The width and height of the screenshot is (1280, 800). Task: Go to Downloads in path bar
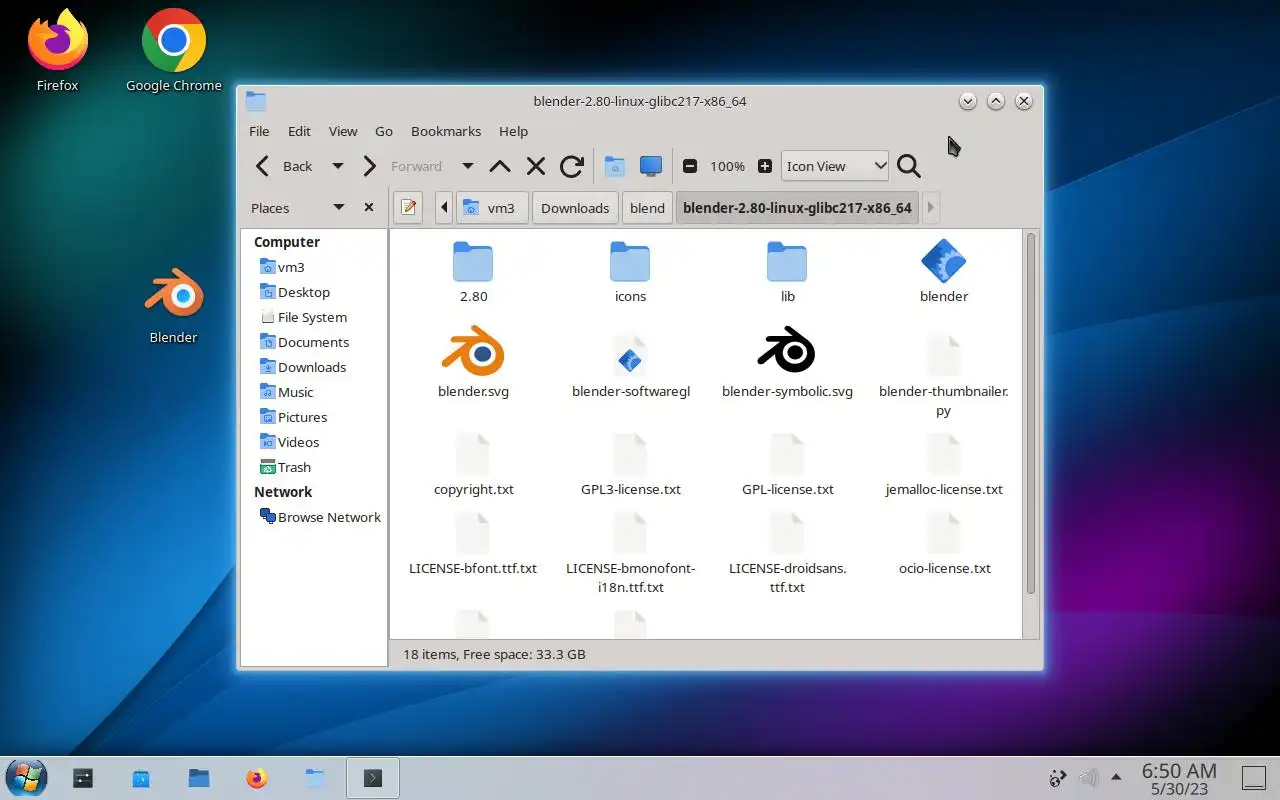point(575,208)
